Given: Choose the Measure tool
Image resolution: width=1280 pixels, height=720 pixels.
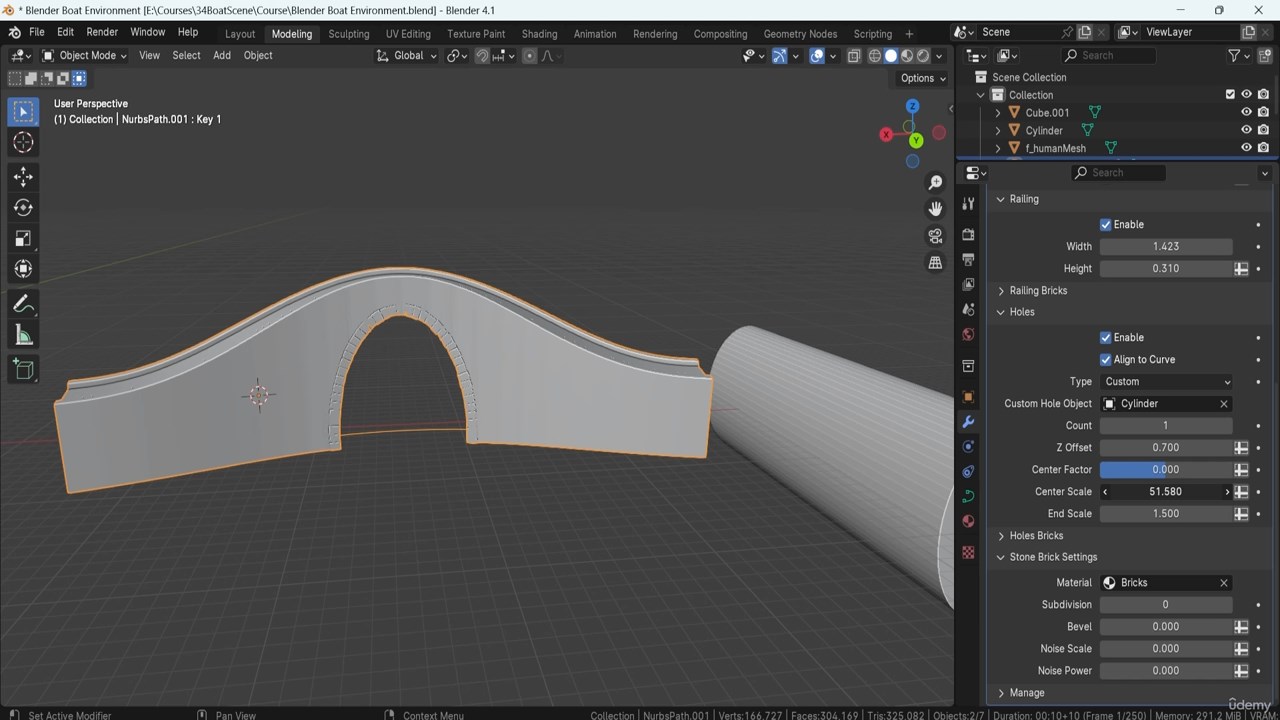Looking at the screenshot, I should point(23,335).
